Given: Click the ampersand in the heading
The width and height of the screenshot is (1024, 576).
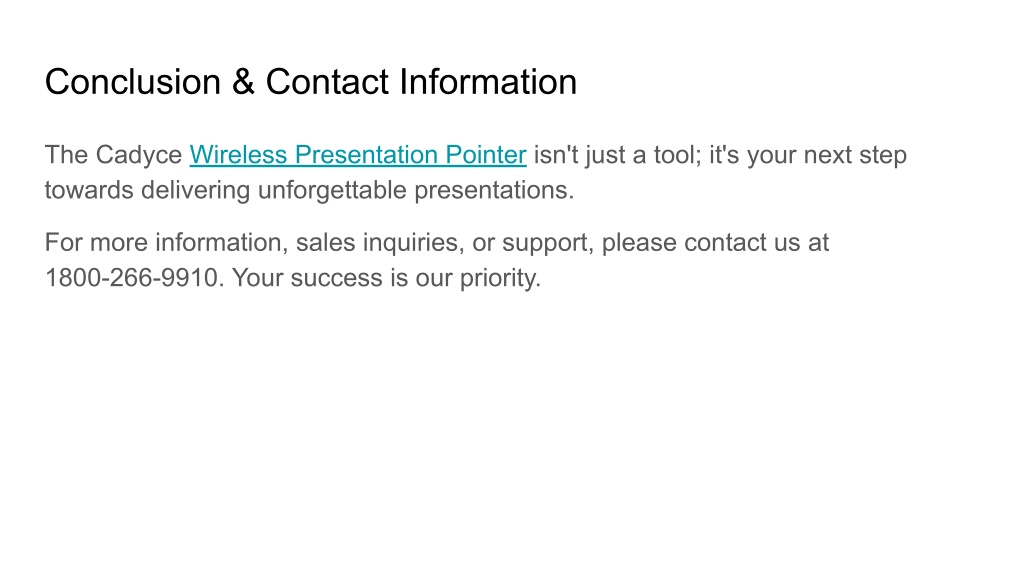Looking at the screenshot, I should pyautogui.click(x=243, y=82).
